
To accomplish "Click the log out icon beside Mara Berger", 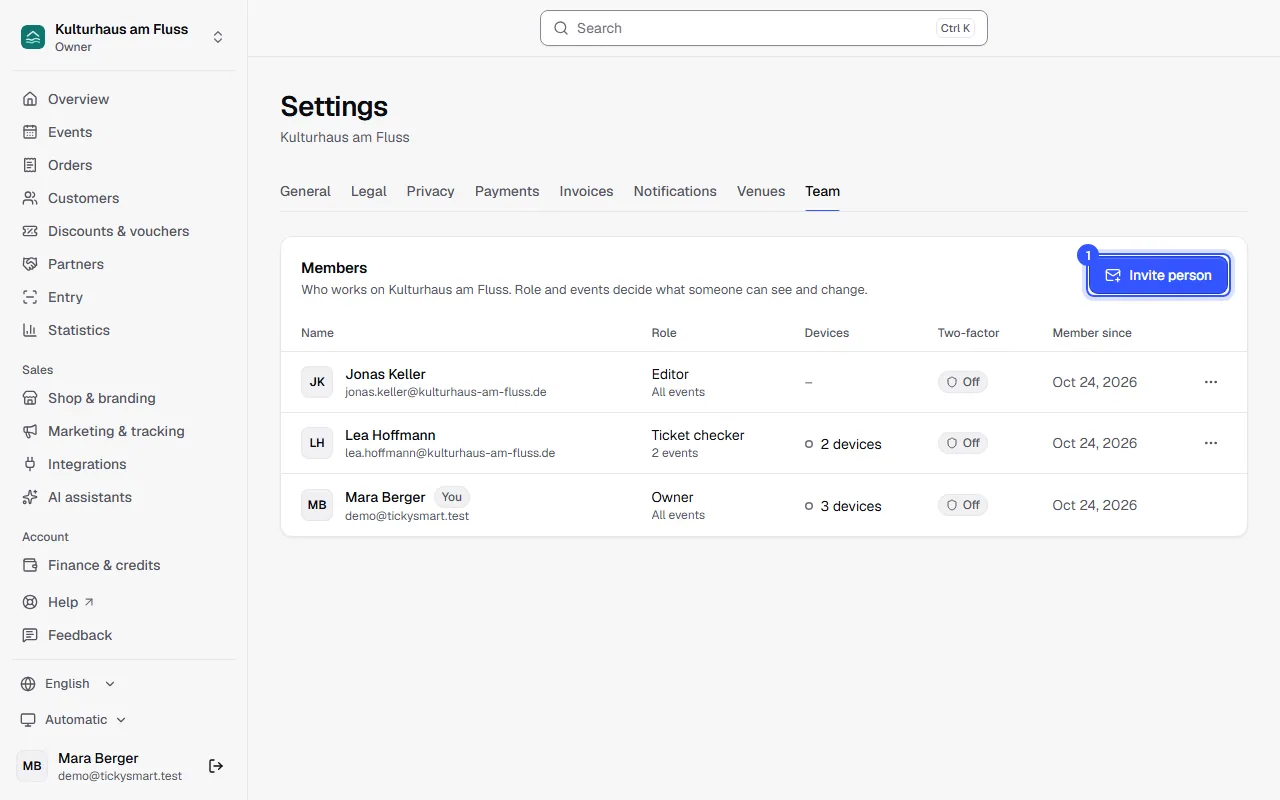I will [x=216, y=766].
